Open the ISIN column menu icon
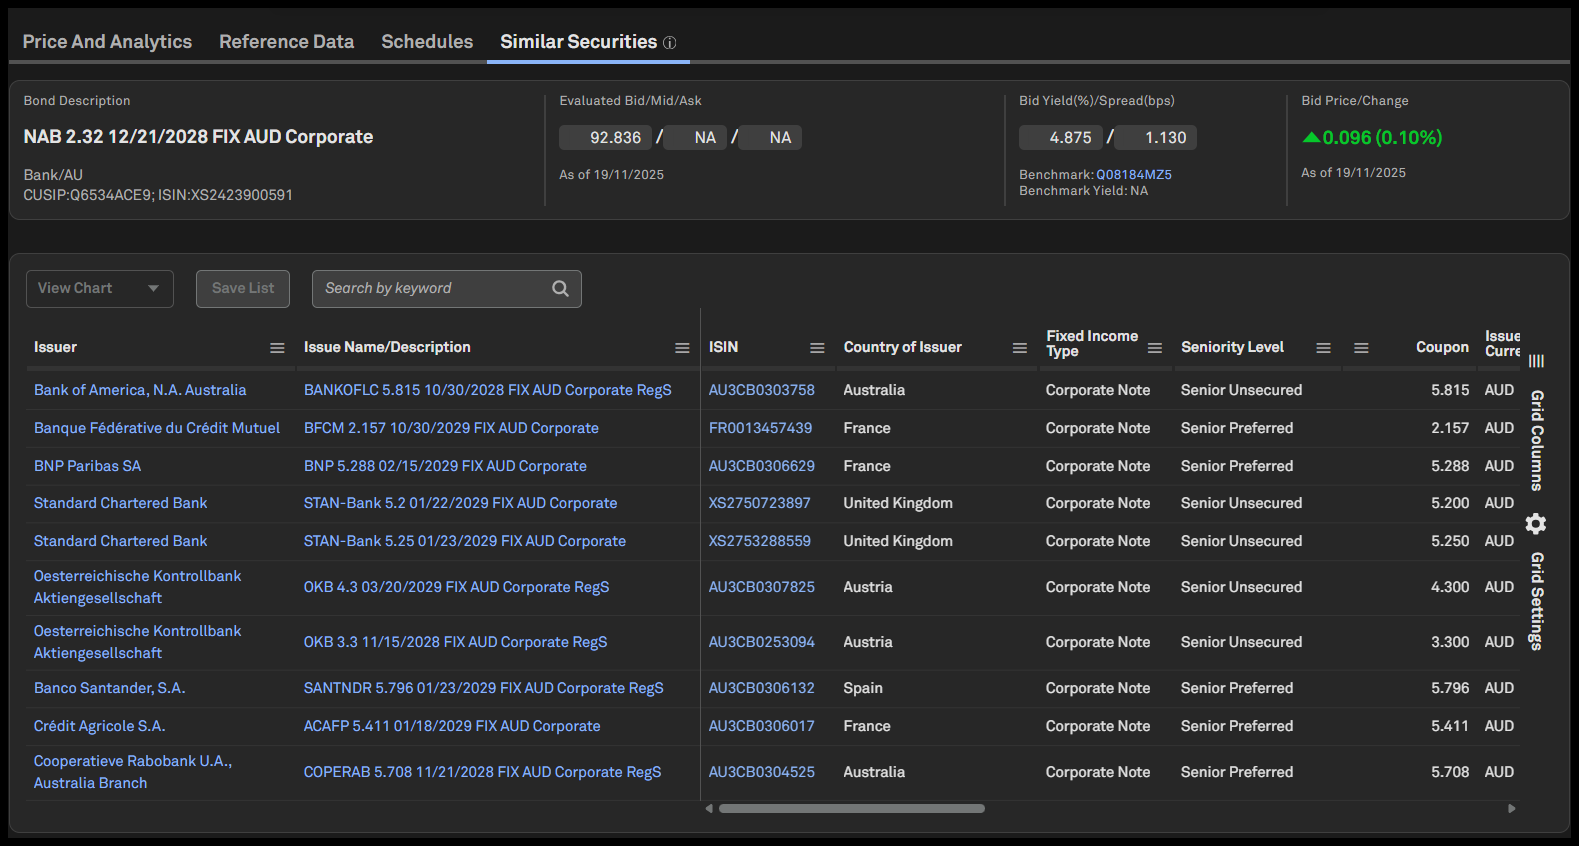1579x846 pixels. [x=817, y=348]
